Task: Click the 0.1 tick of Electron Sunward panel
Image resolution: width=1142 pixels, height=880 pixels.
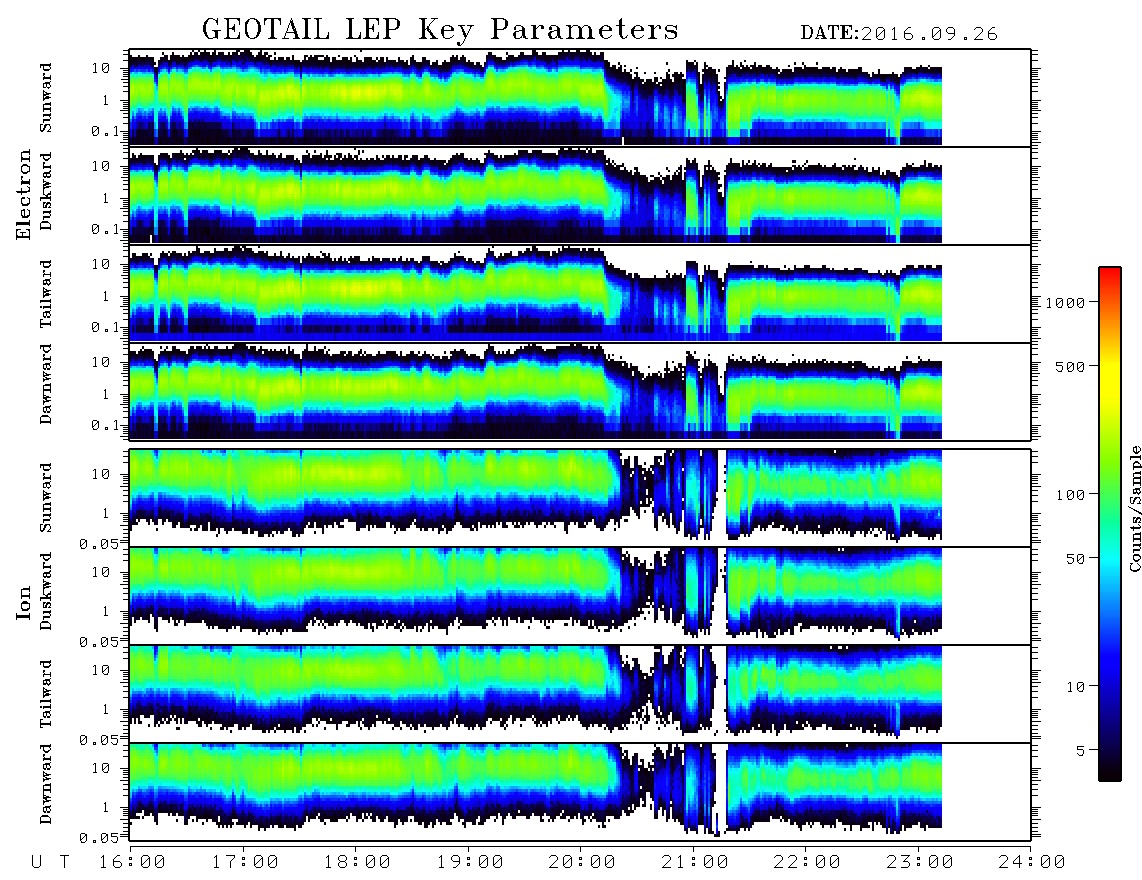Action: pyautogui.click(x=106, y=131)
